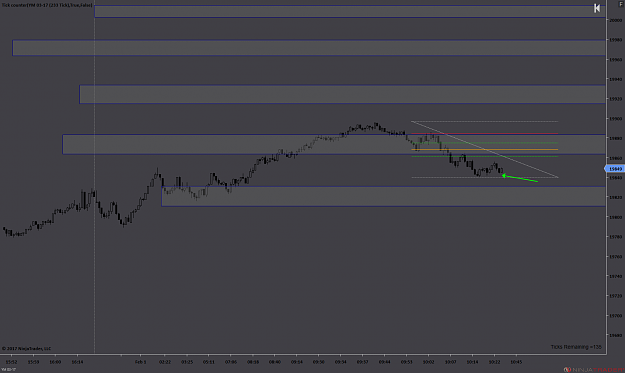Select the red Fibonacci retracement line
This screenshot has height=373, width=625.
coord(485,133)
